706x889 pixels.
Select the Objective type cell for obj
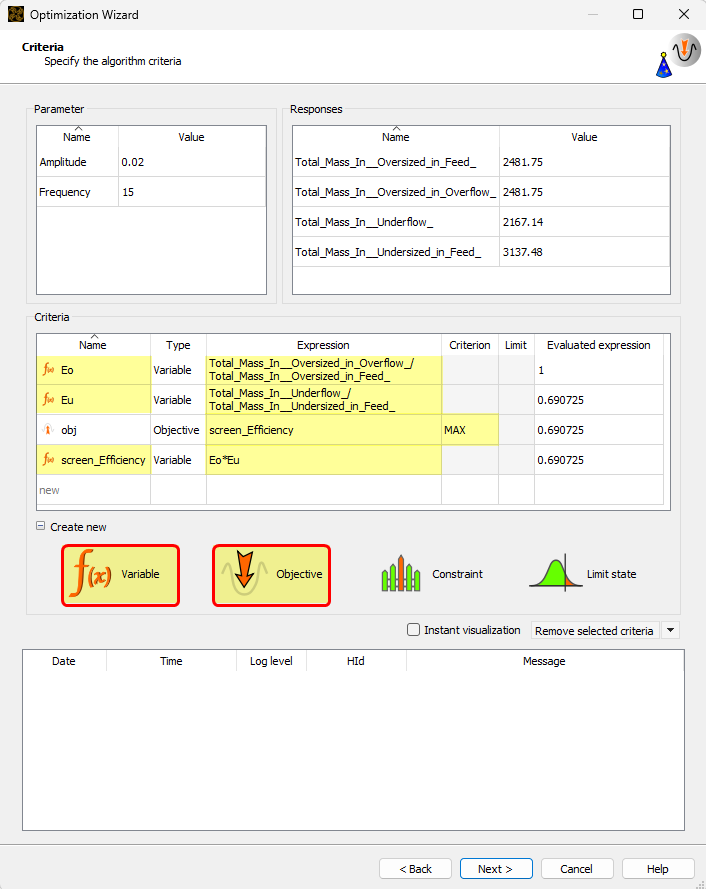click(178, 430)
